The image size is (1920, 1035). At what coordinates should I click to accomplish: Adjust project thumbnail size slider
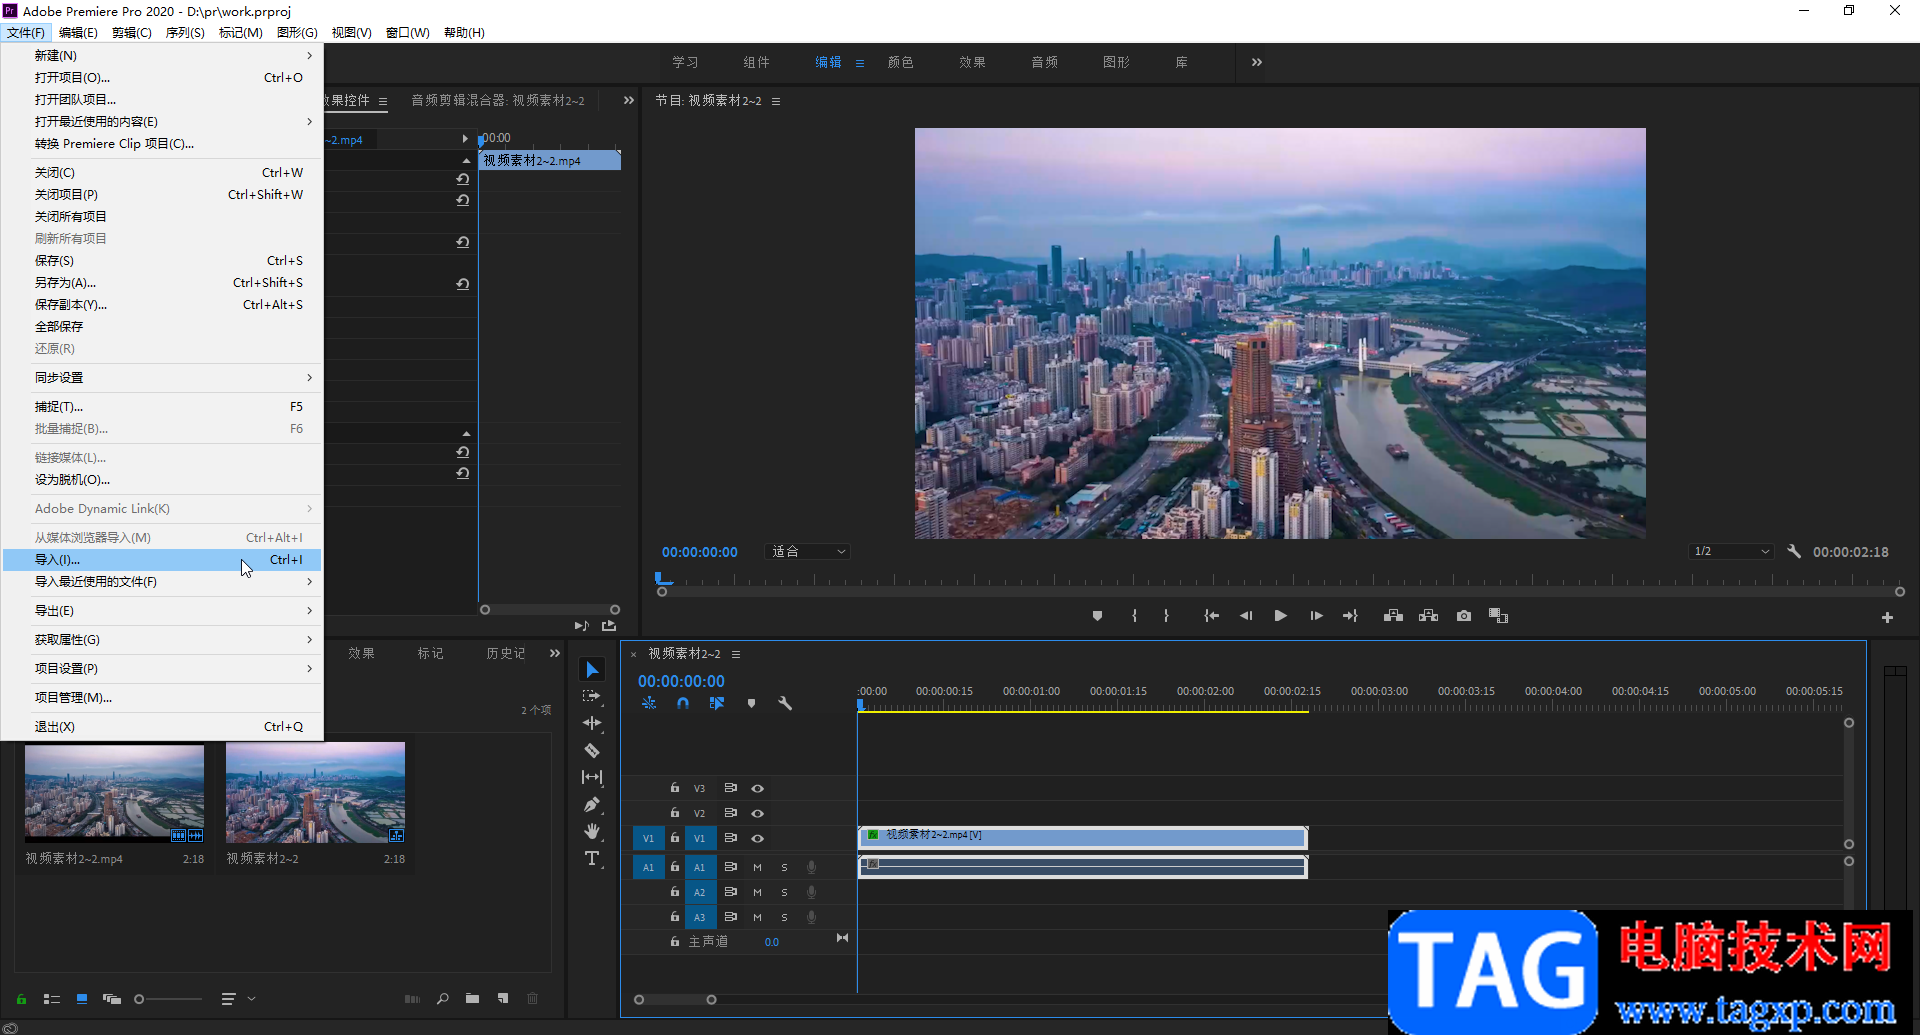tap(140, 998)
